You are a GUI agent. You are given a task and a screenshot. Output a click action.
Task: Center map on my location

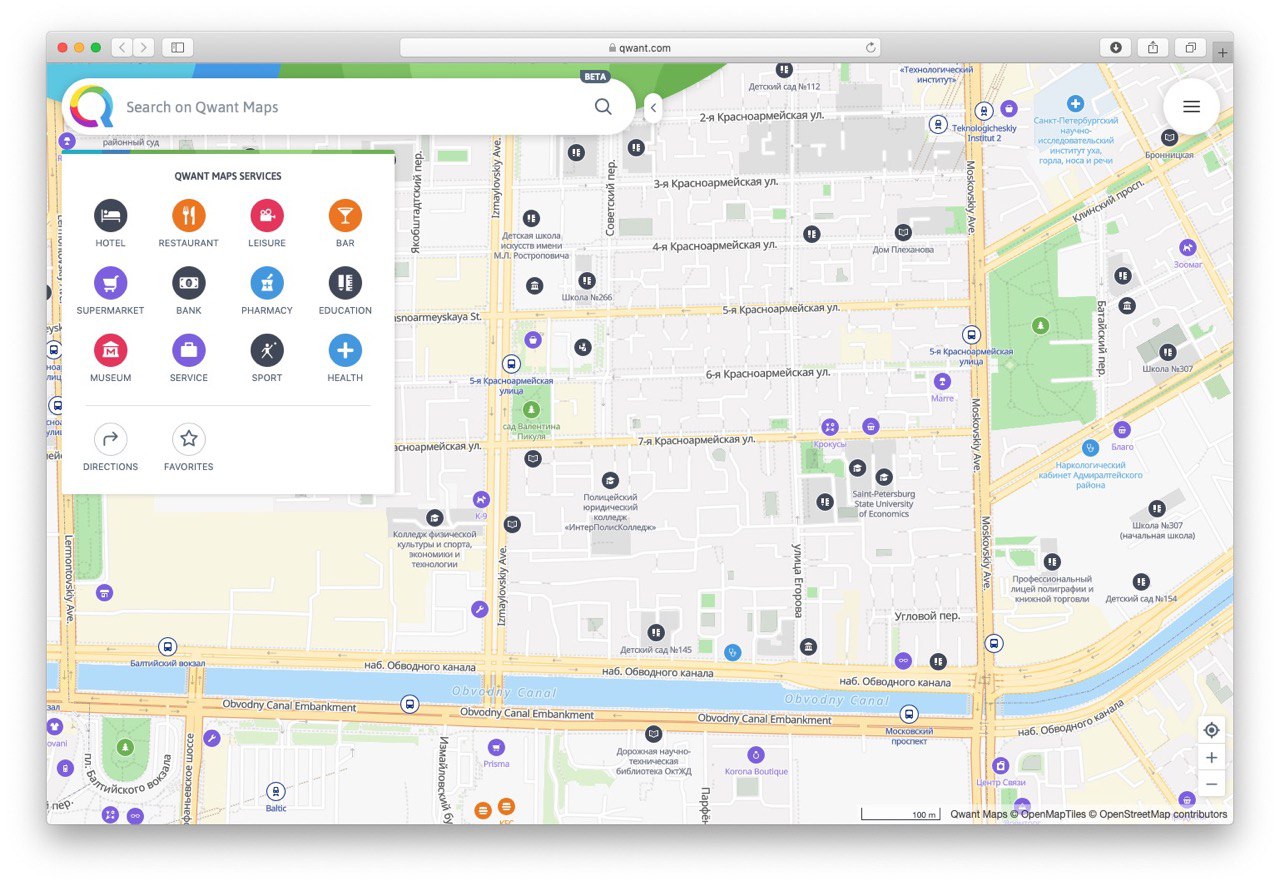[1211, 730]
